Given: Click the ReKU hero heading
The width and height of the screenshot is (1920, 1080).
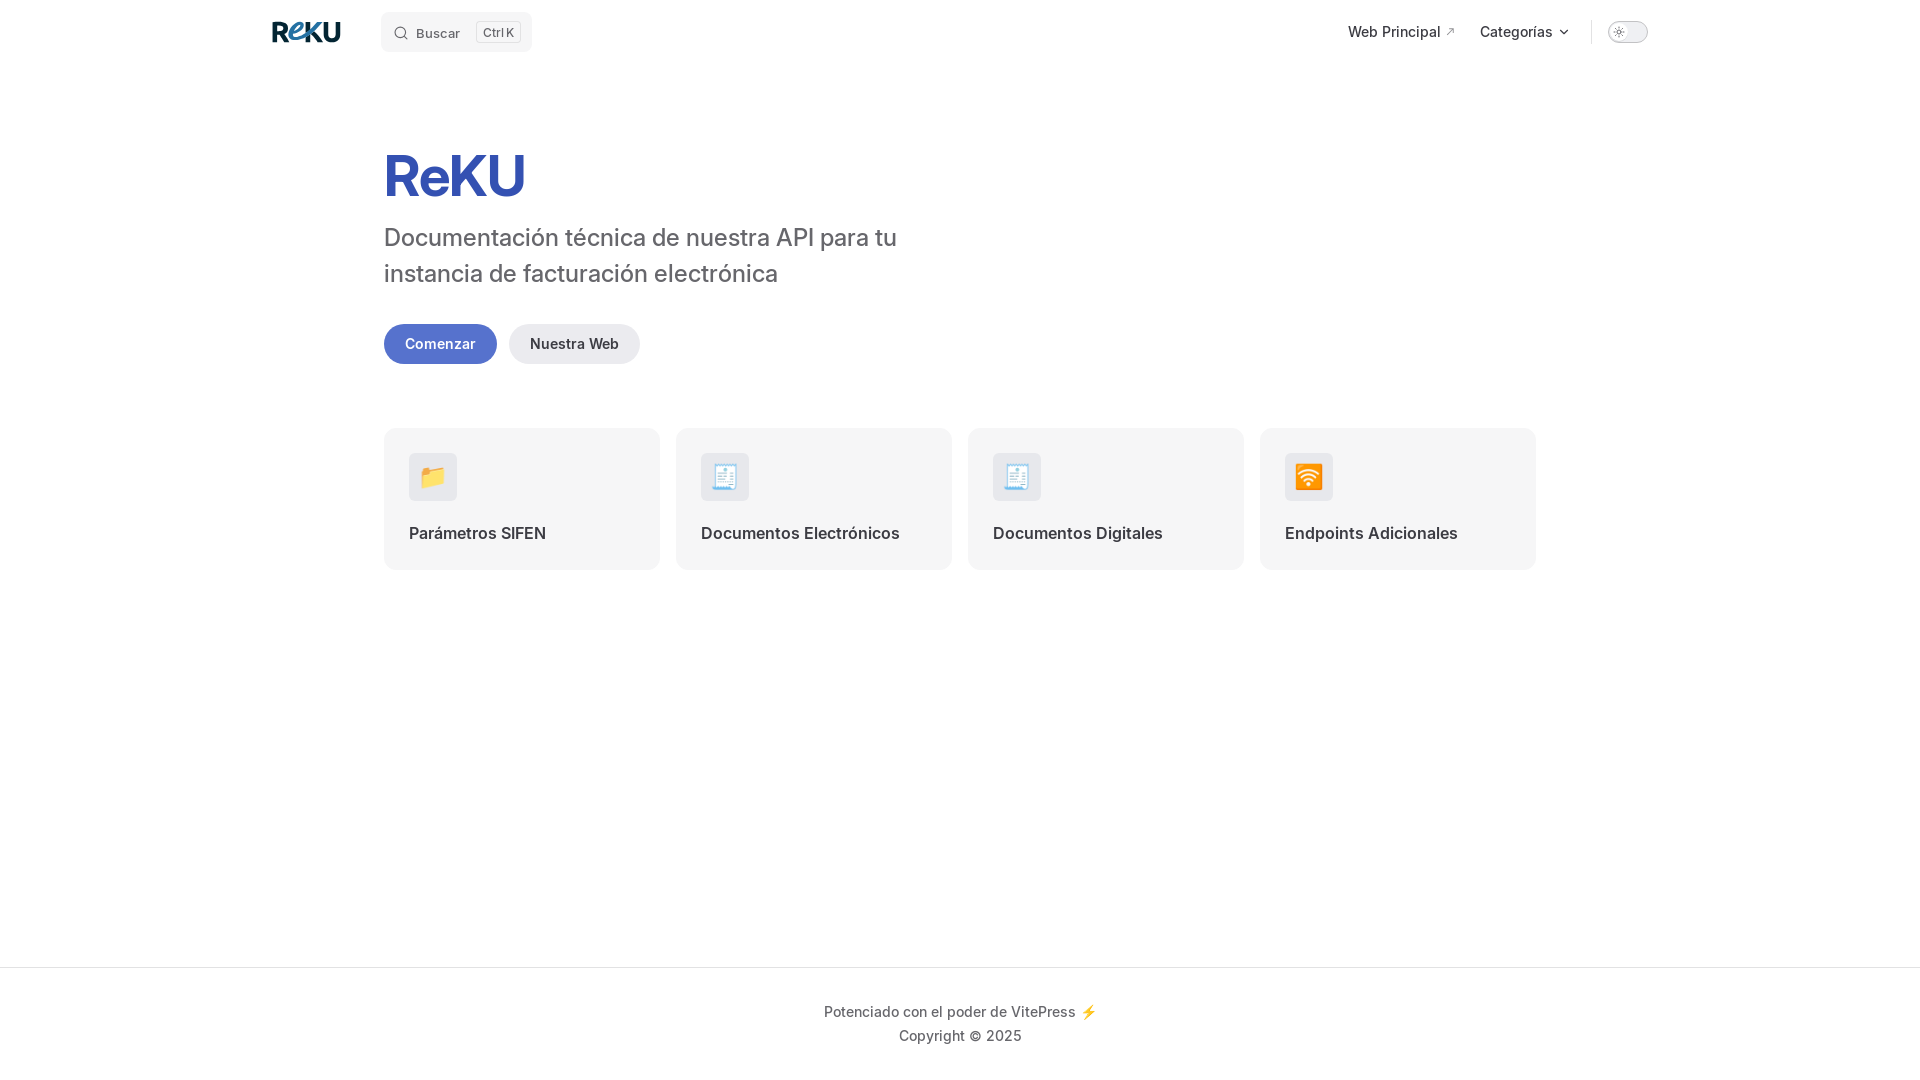Looking at the screenshot, I should [454, 176].
